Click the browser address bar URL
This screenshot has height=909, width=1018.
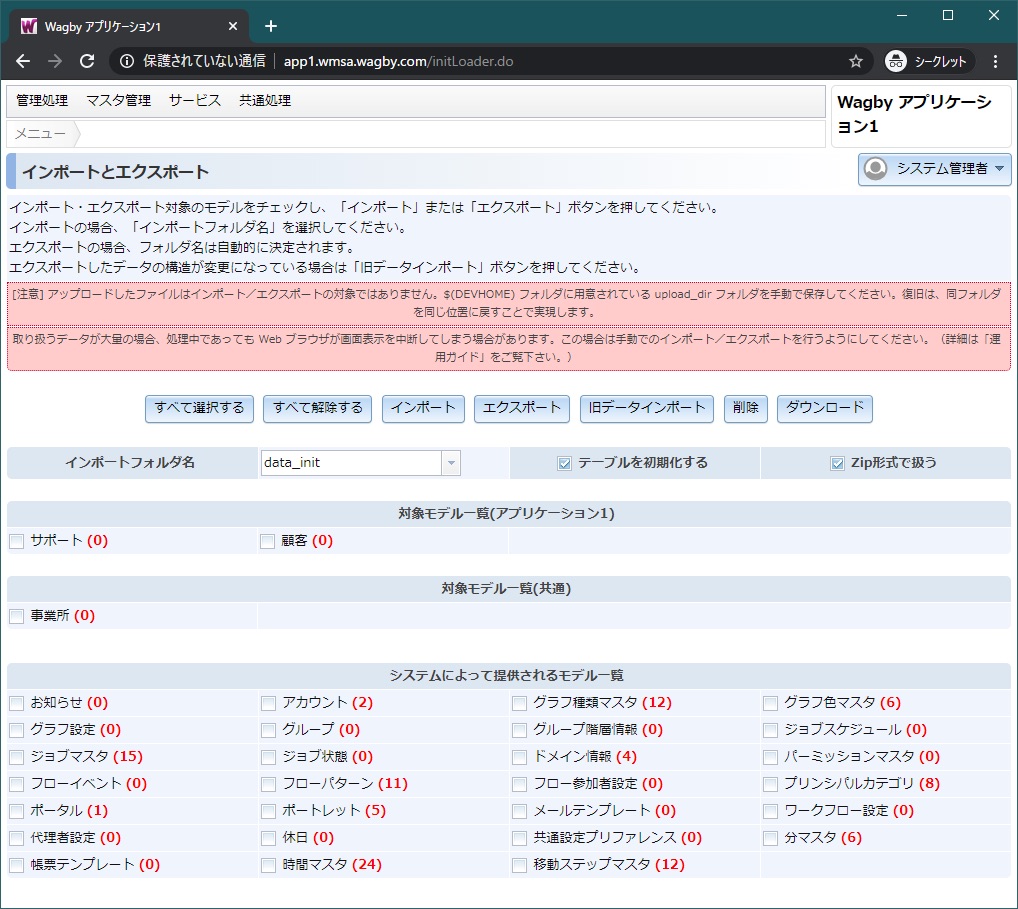(x=399, y=61)
